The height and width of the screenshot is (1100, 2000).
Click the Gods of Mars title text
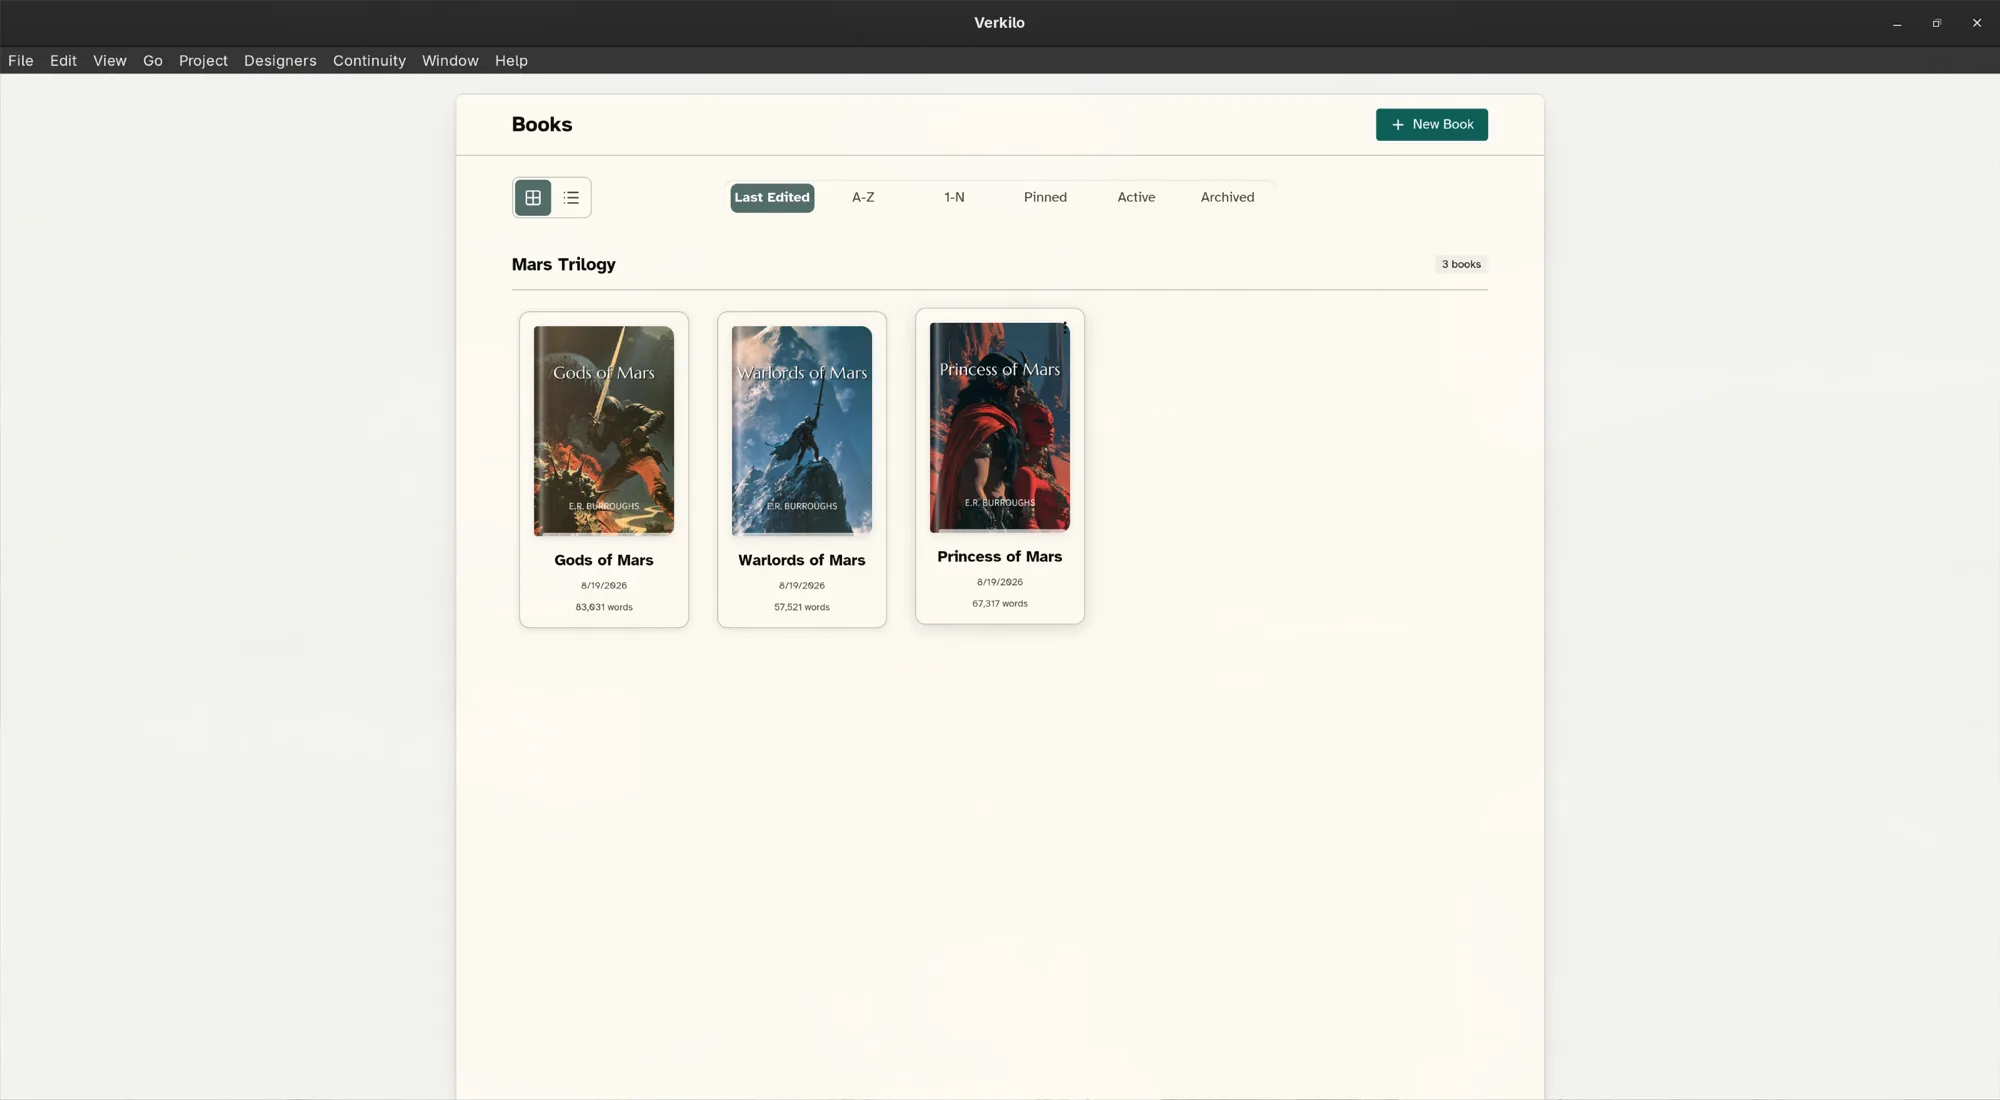[604, 560]
